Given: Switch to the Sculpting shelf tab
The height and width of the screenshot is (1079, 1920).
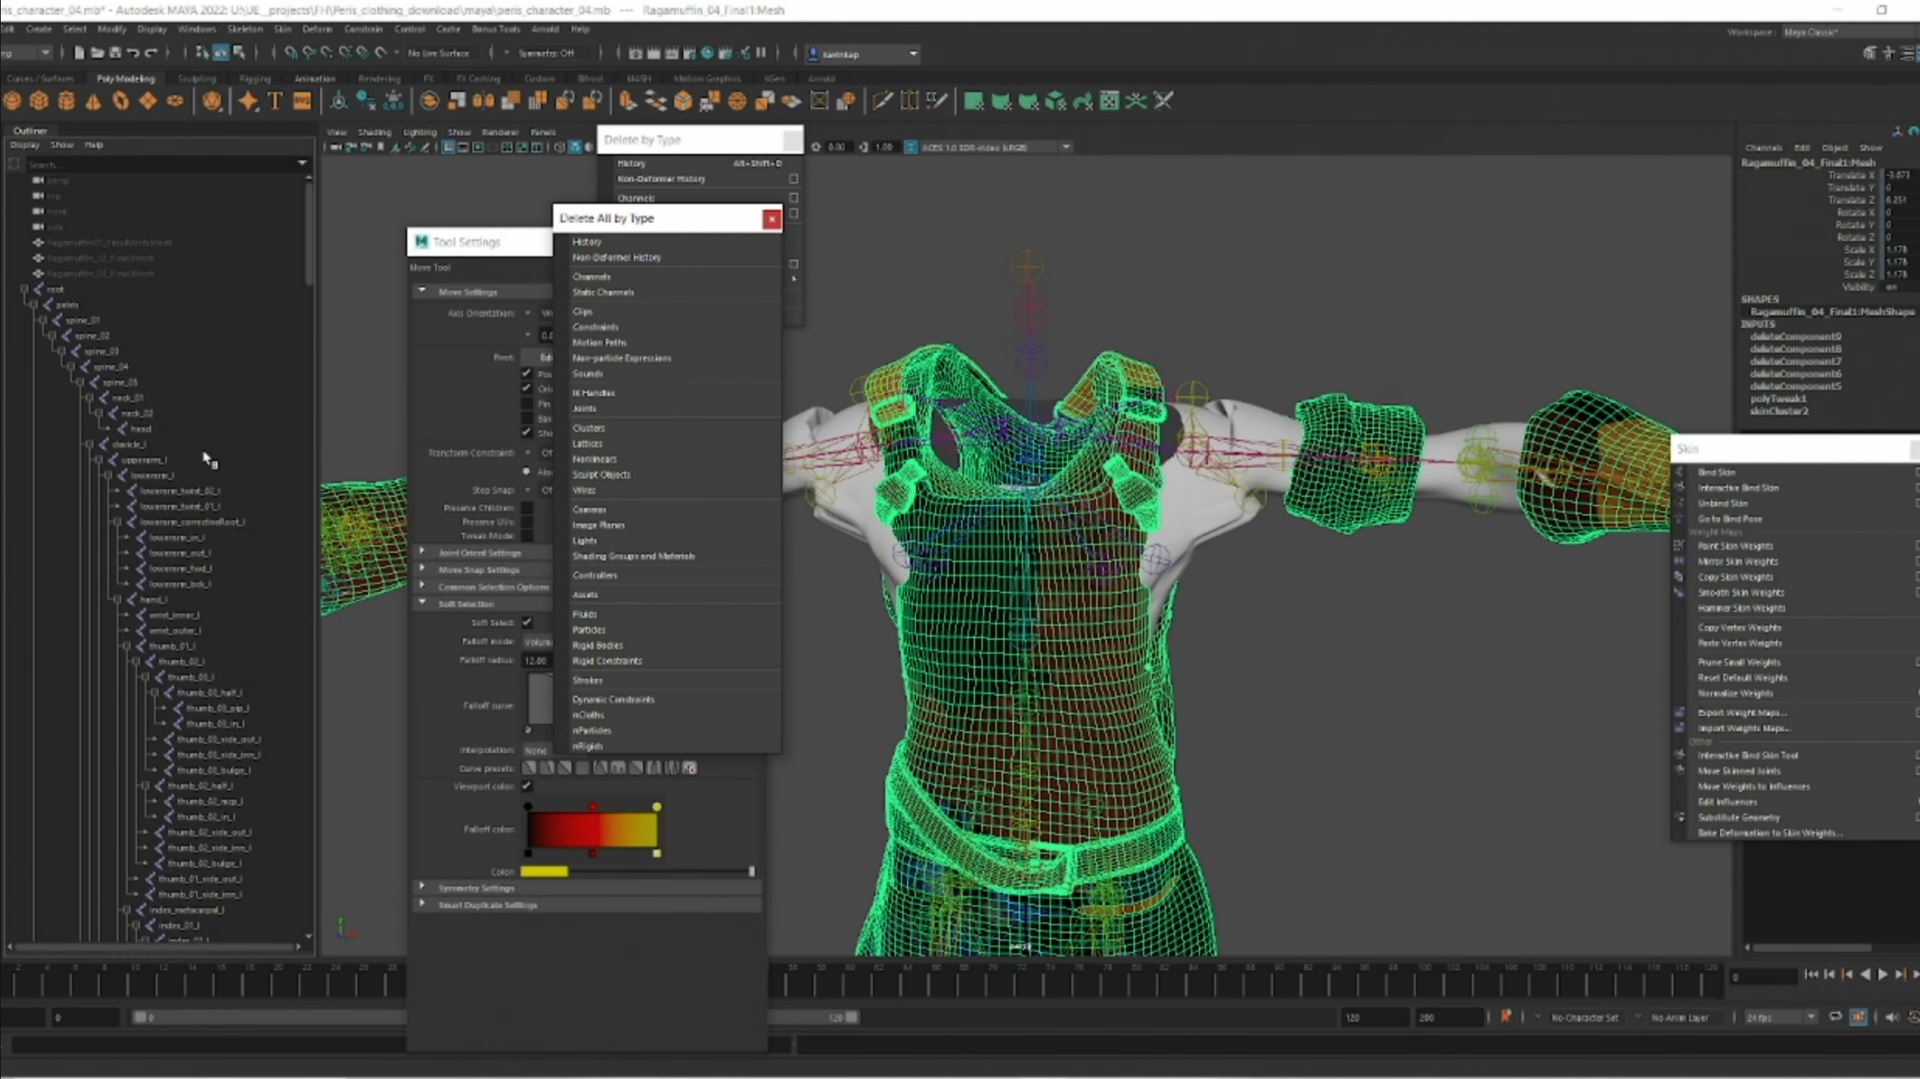Looking at the screenshot, I should point(197,78).
